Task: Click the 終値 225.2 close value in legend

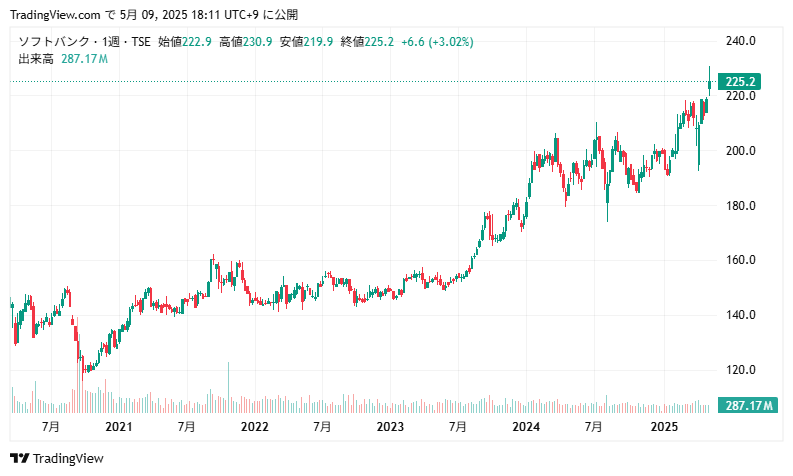Action: [367, 42]
